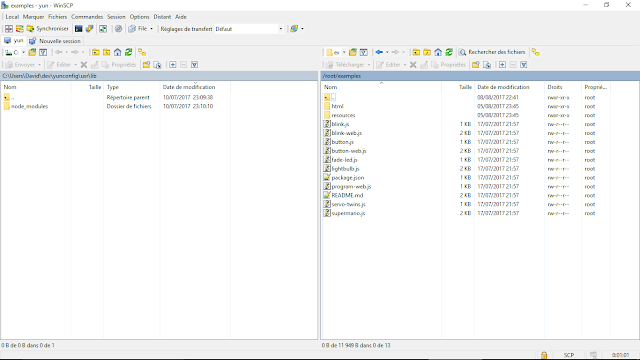Click local panel filter icon
The height and width of the screenshot is (360, 640).
43,52
